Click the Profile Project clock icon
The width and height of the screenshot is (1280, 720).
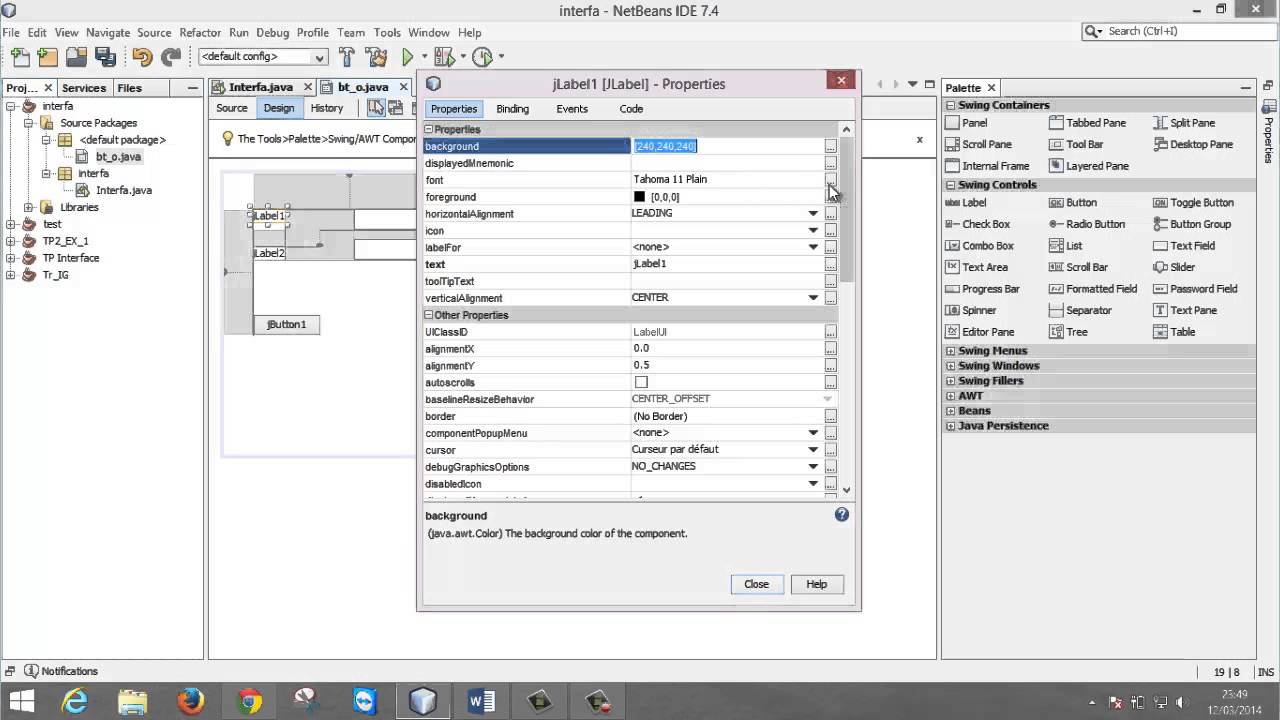483,57
